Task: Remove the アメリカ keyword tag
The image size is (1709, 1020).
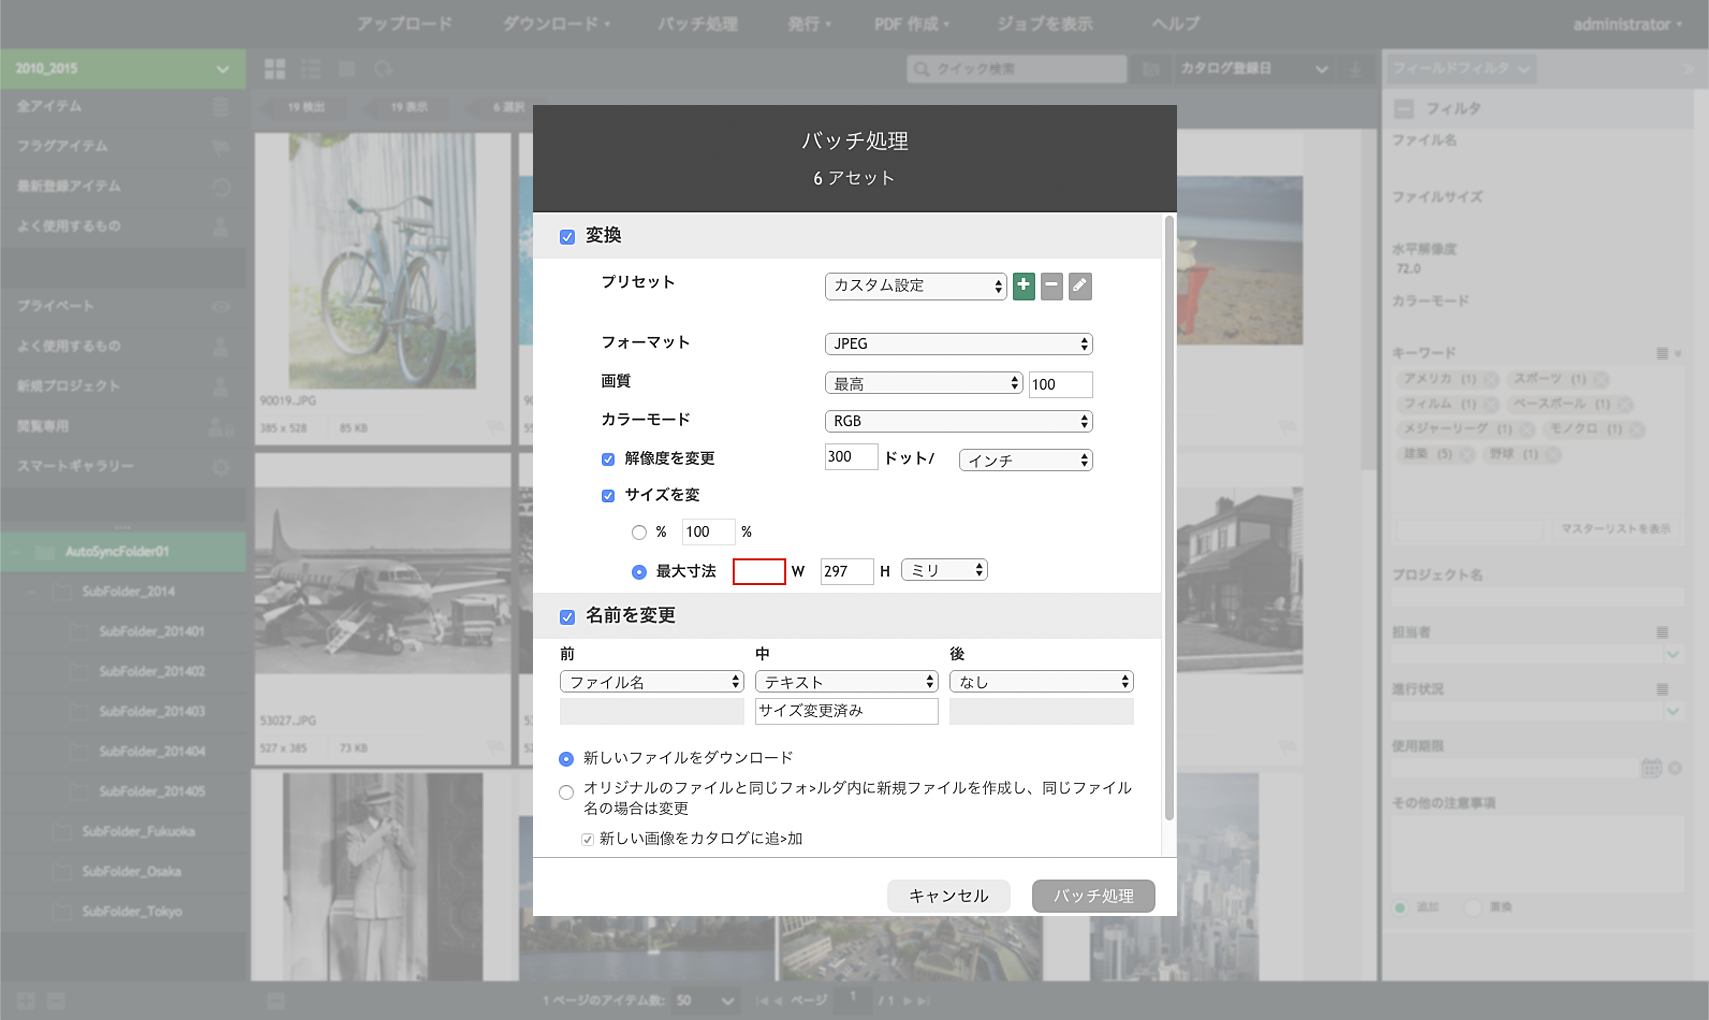Action: click(x=1490, y=379)
